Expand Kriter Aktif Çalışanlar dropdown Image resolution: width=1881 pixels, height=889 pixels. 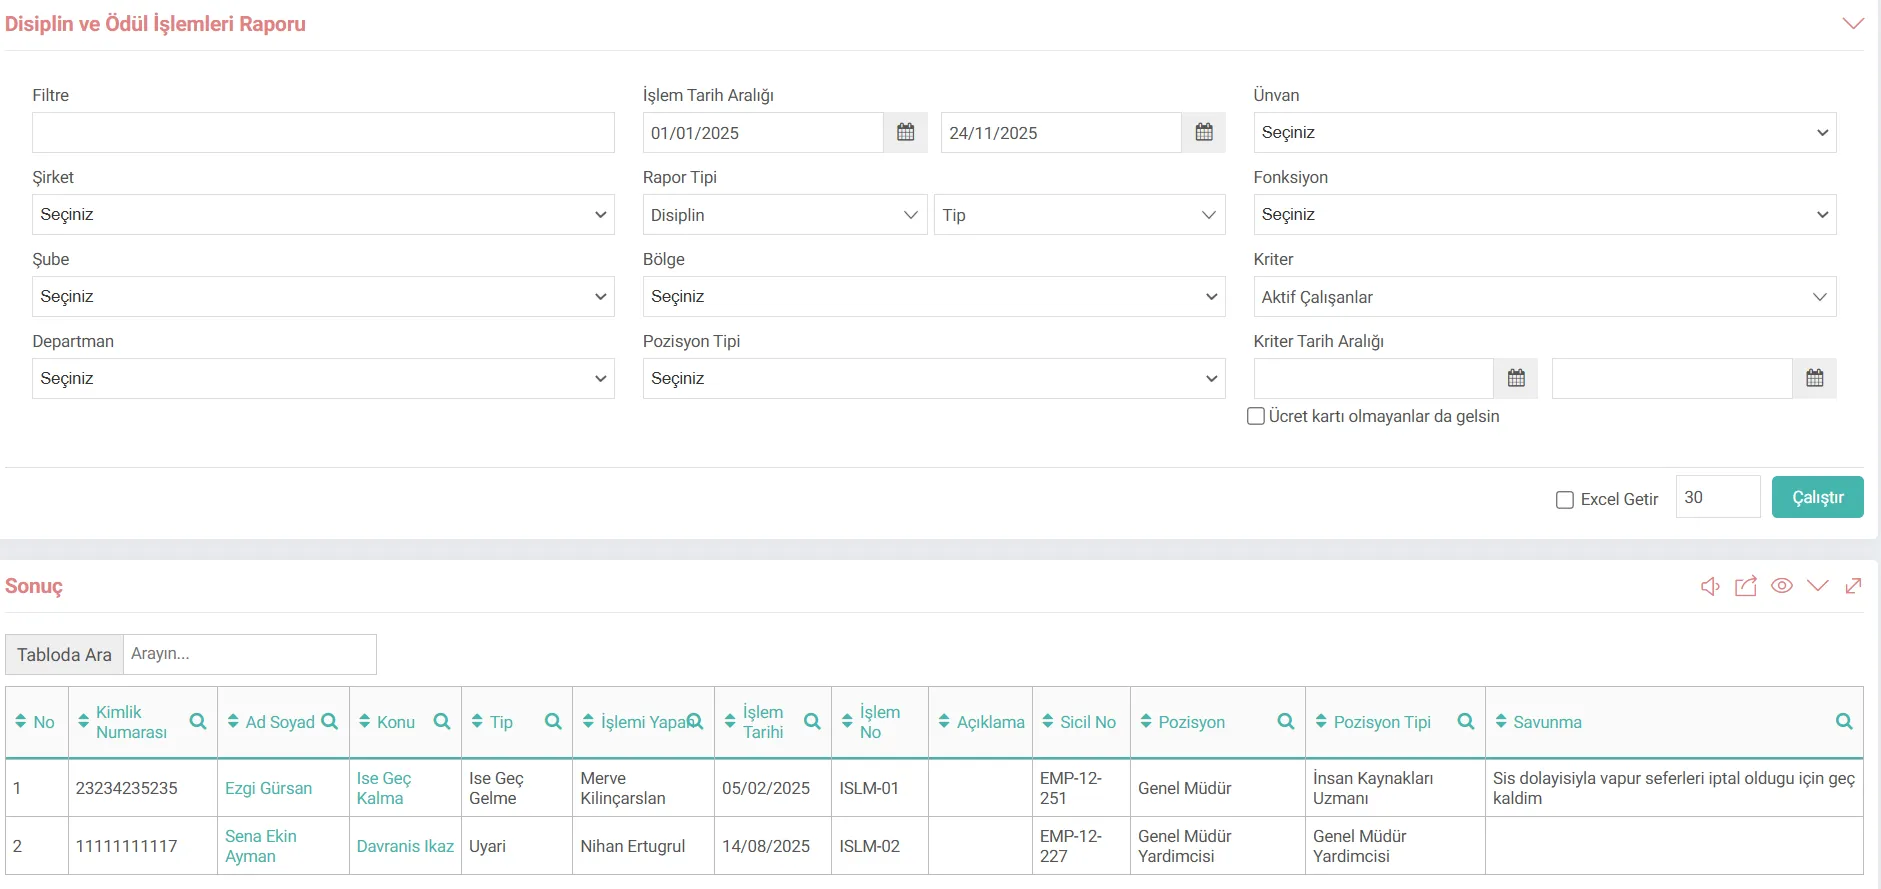point(1544,297)
